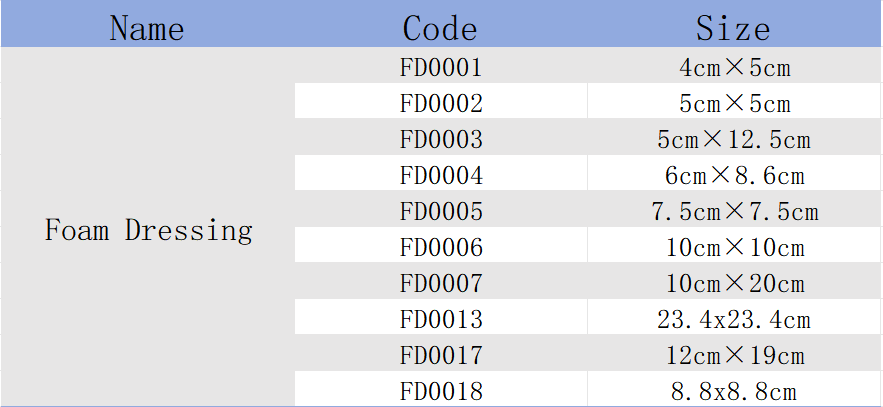Viewport: 883px width, 407px height.
Task: Click the Foam Dressing merged cell
Action: point(148,227)
